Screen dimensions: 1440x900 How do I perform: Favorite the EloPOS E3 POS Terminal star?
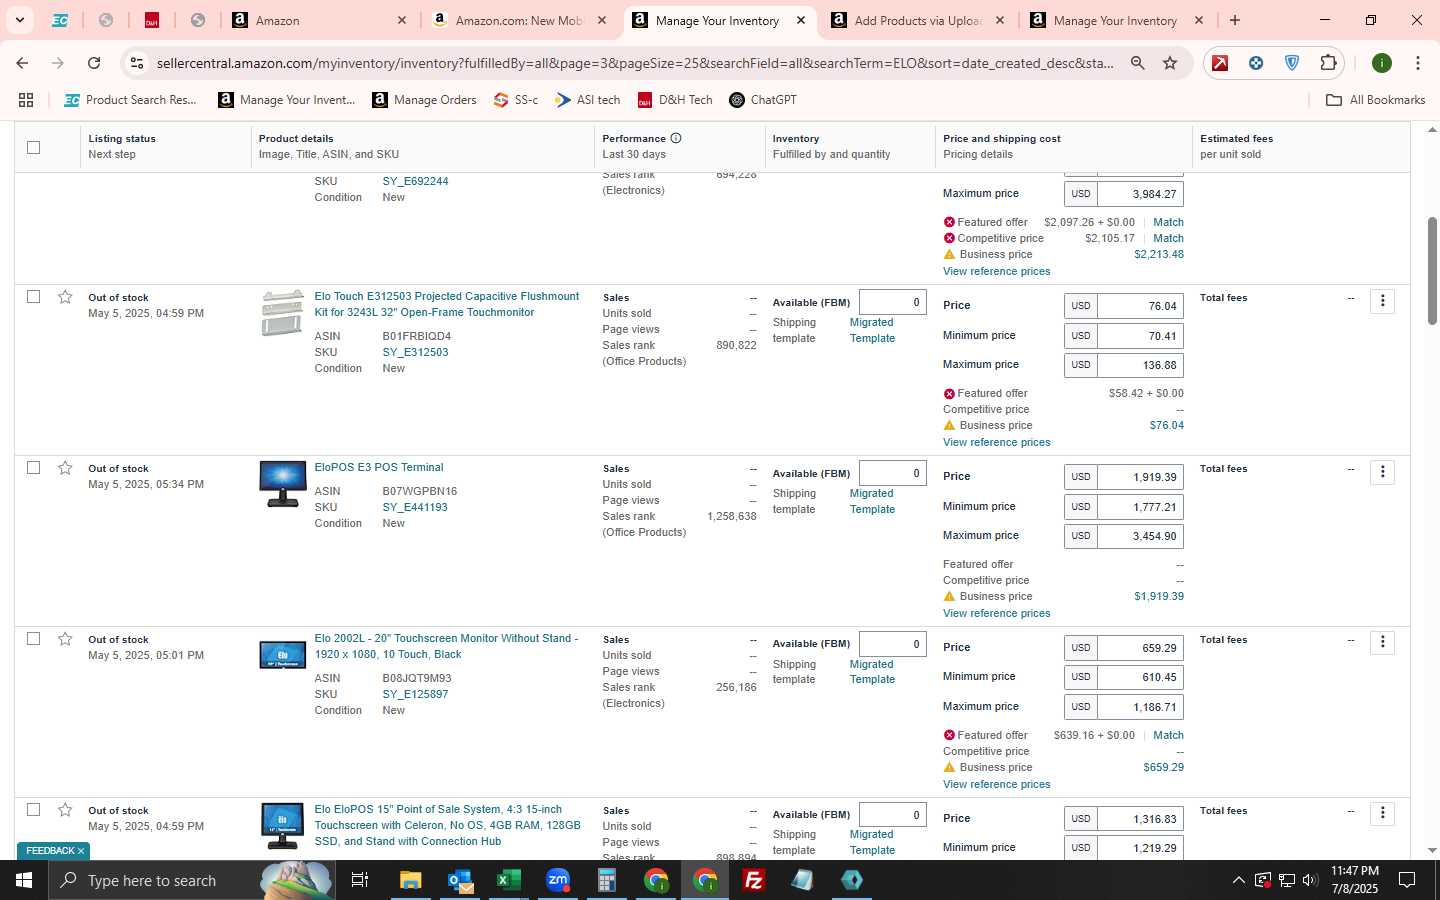pyautogui.click(x=65, y=468)
